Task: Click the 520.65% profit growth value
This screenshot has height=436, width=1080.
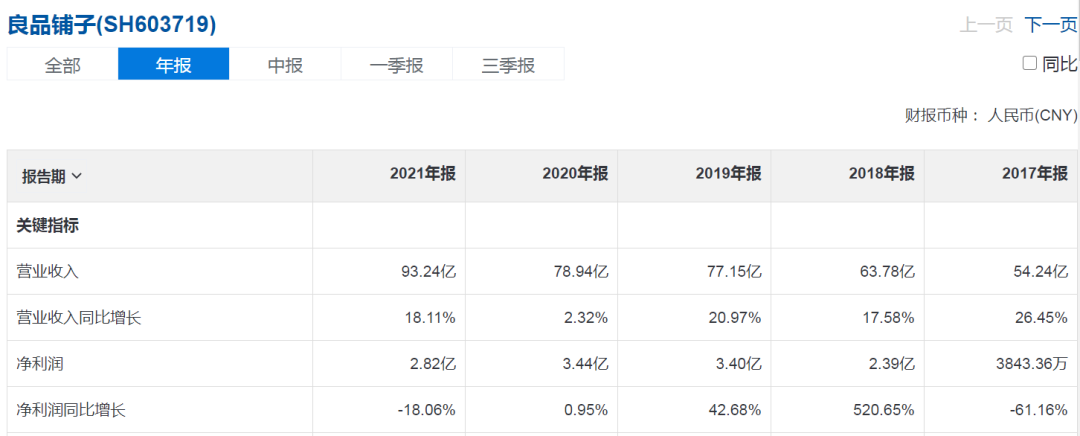Action: click(x=884, y=410)
